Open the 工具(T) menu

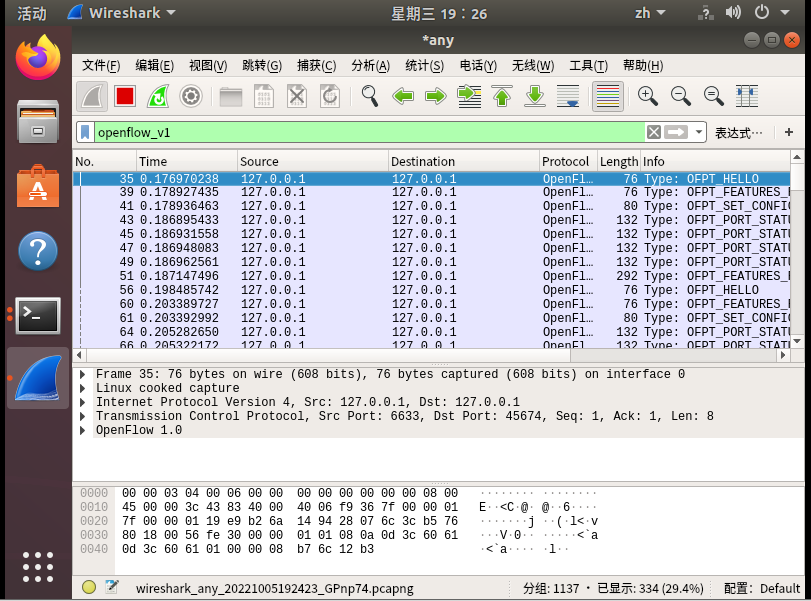[588, 66]
